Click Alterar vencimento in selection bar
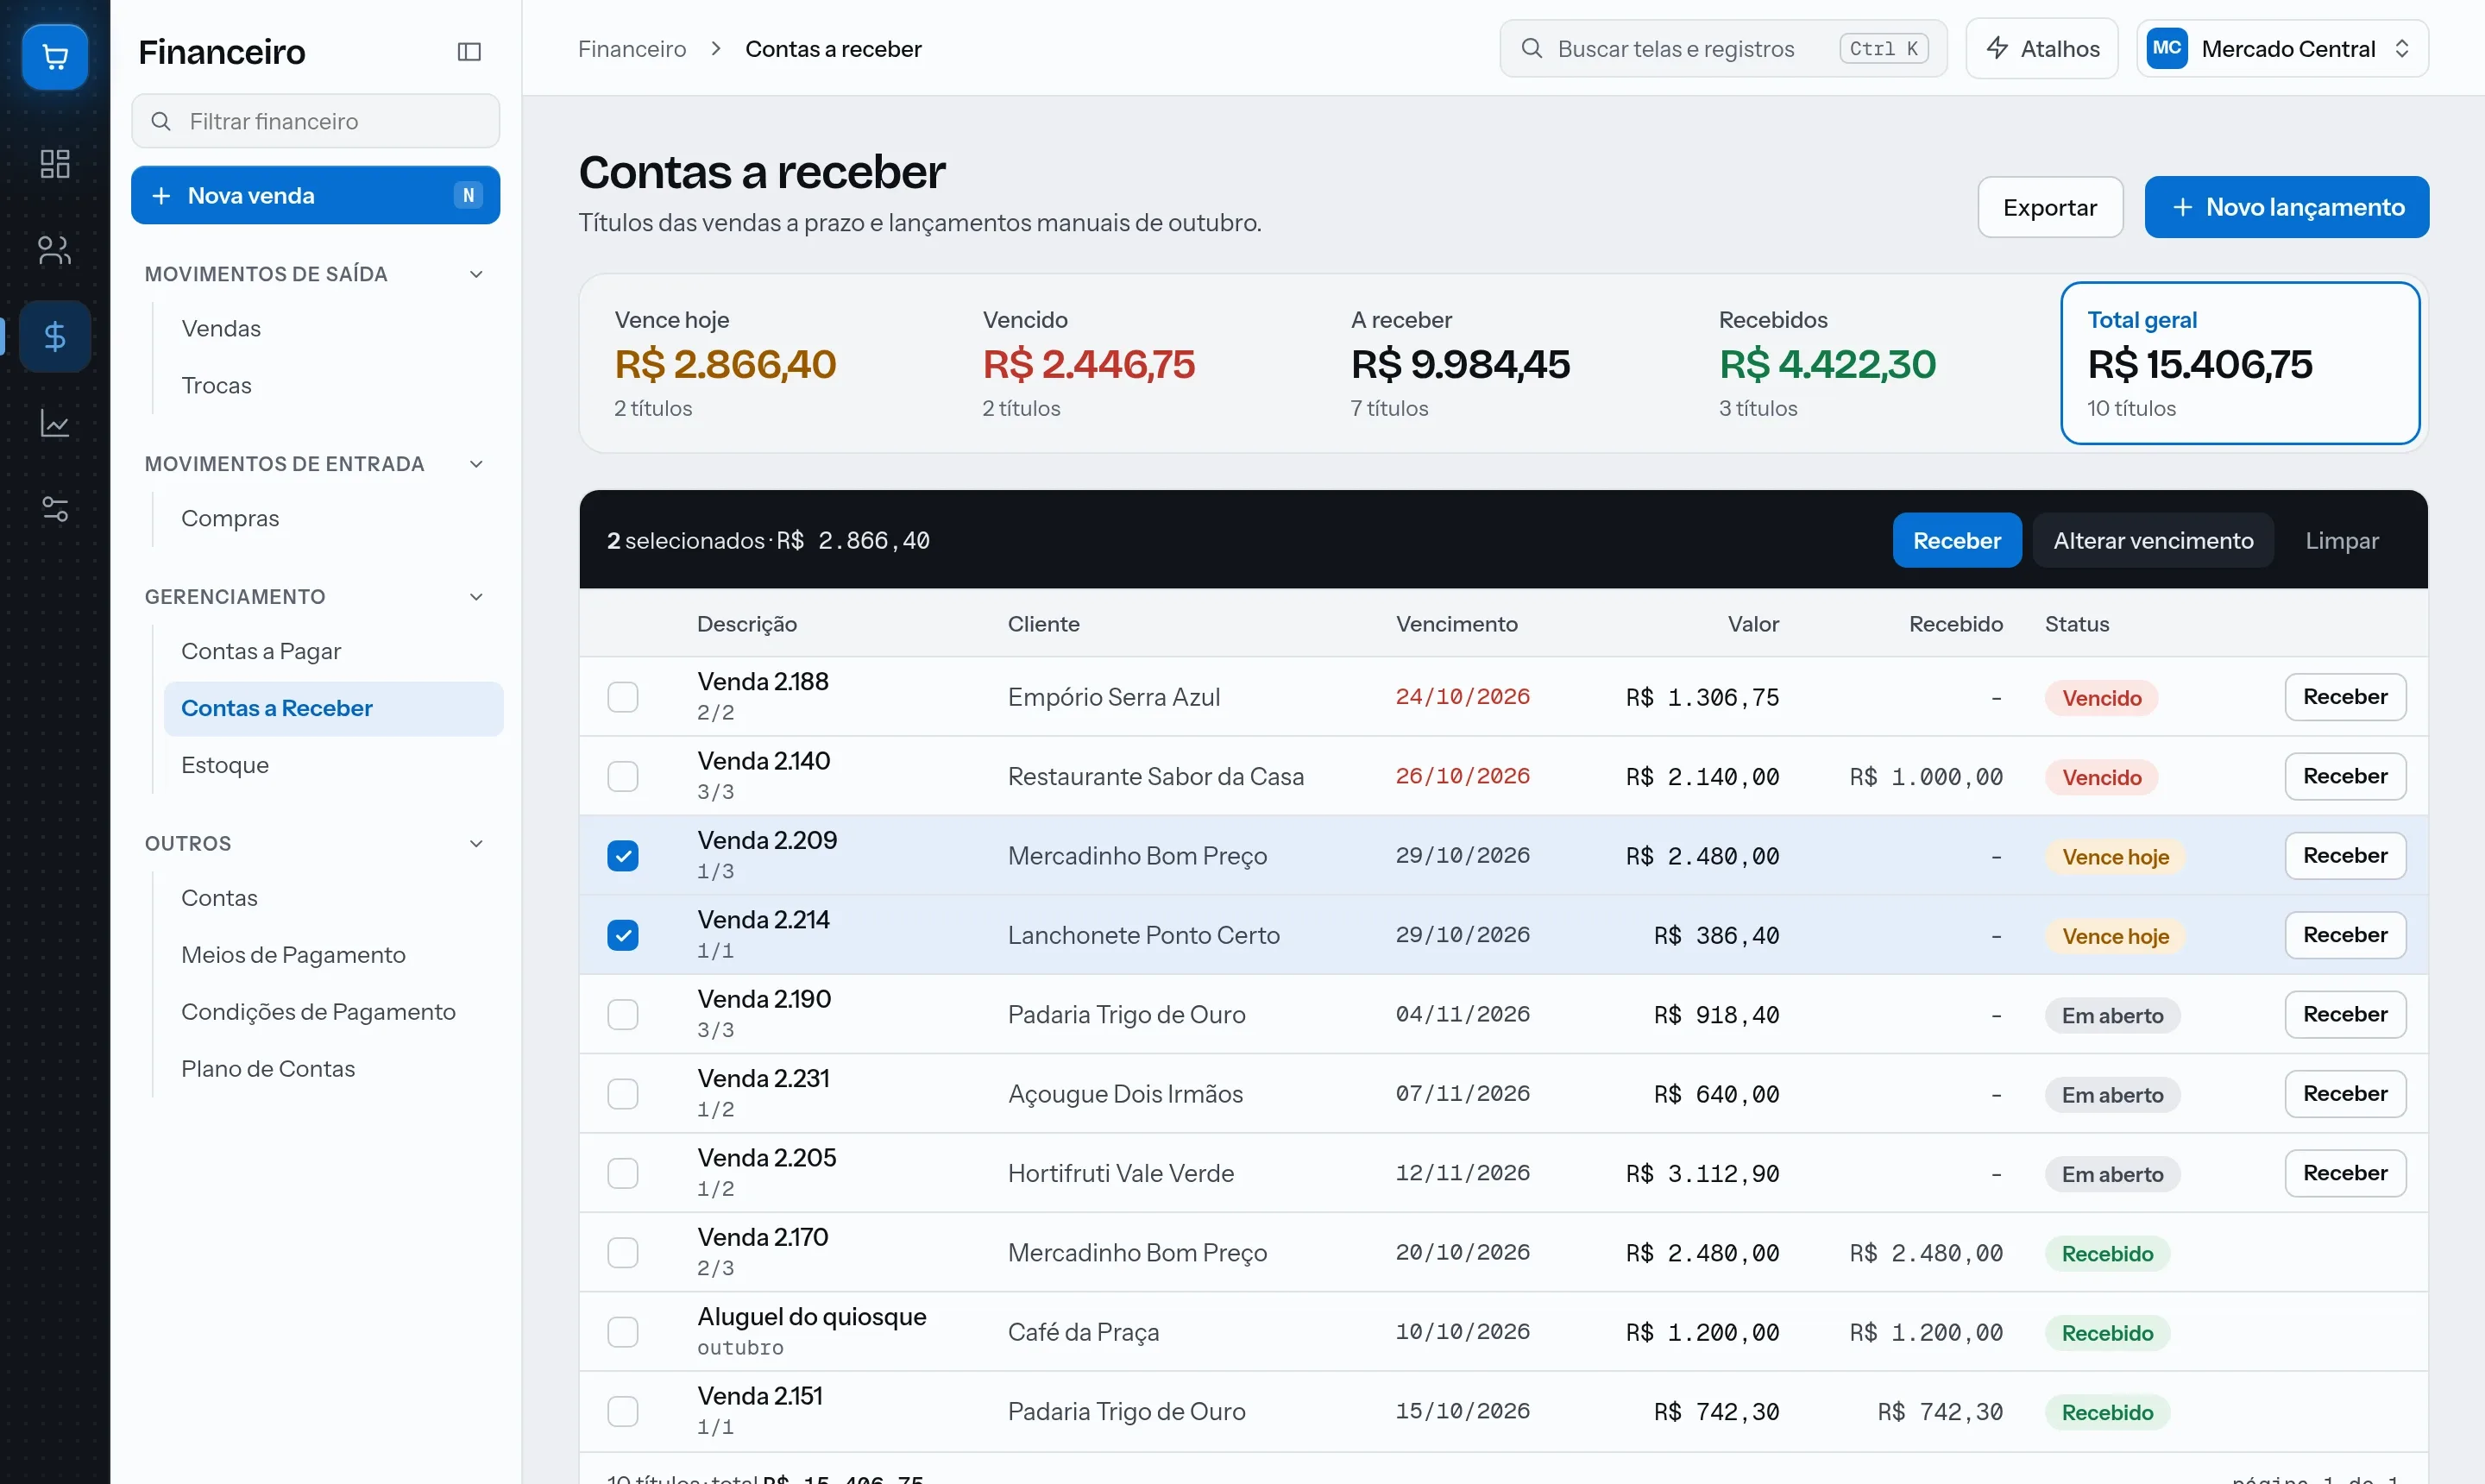 point(2153,541)
